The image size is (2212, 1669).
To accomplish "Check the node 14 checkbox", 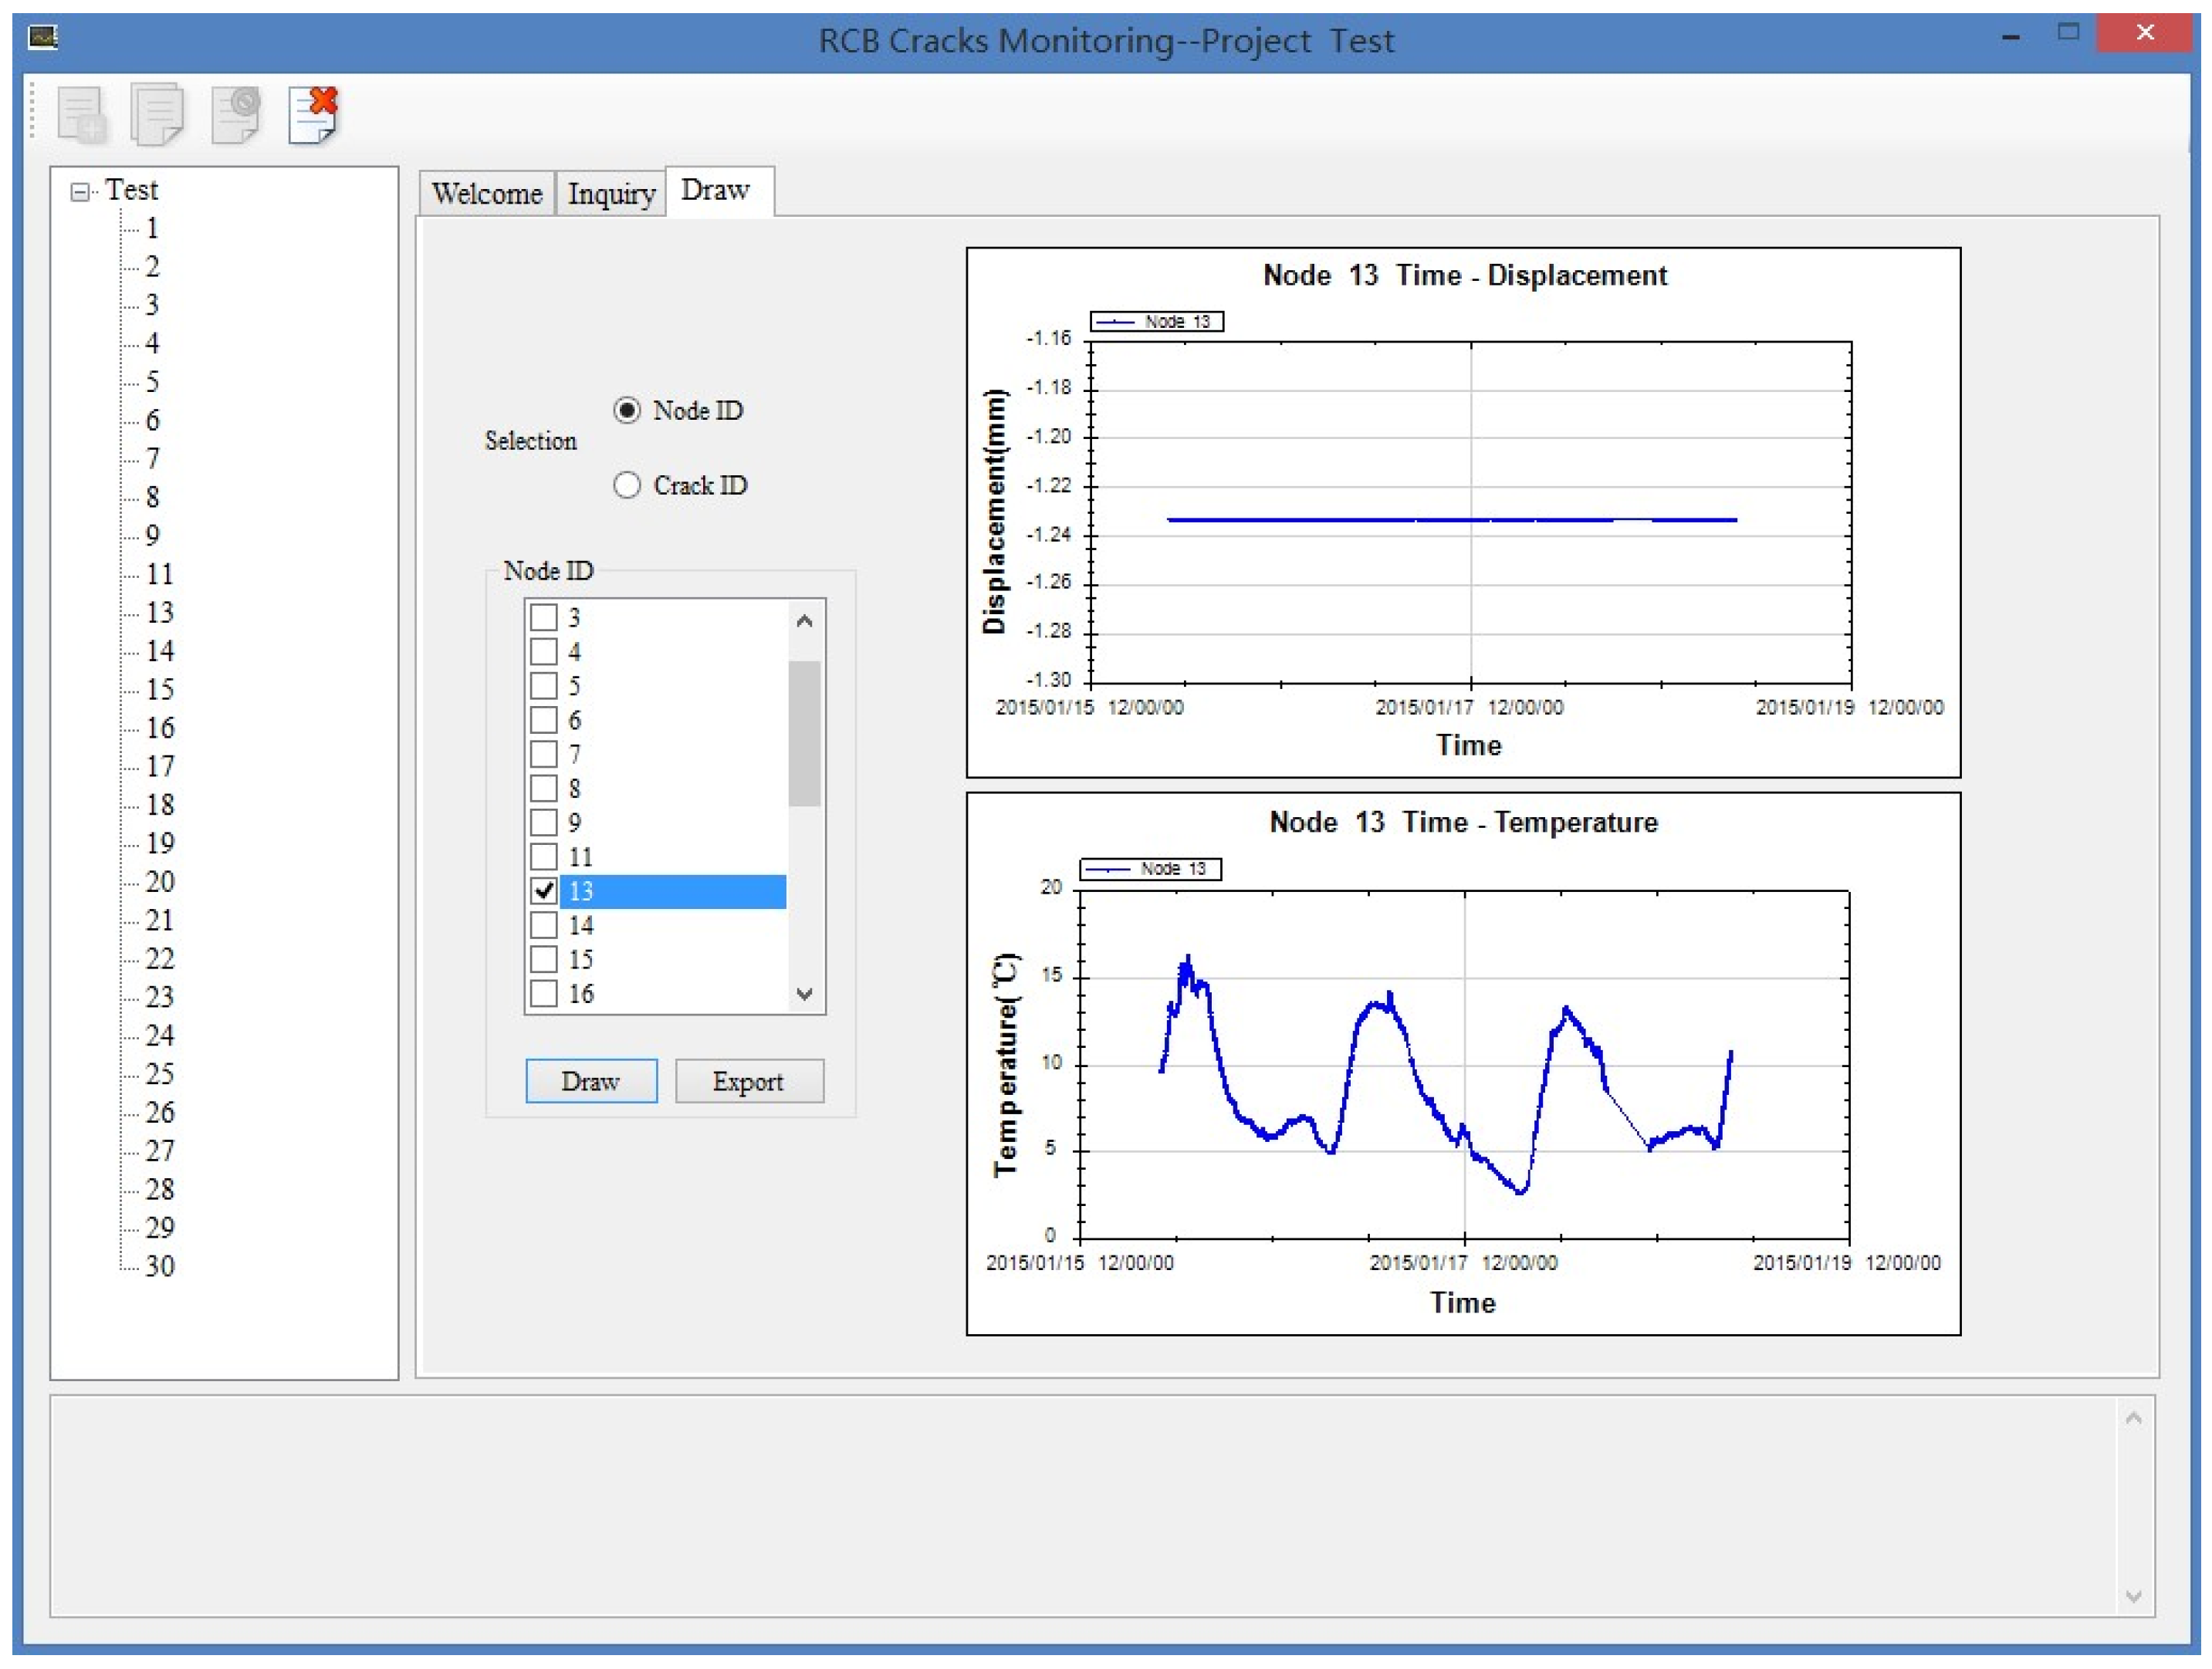I will [x=544, y=925].
